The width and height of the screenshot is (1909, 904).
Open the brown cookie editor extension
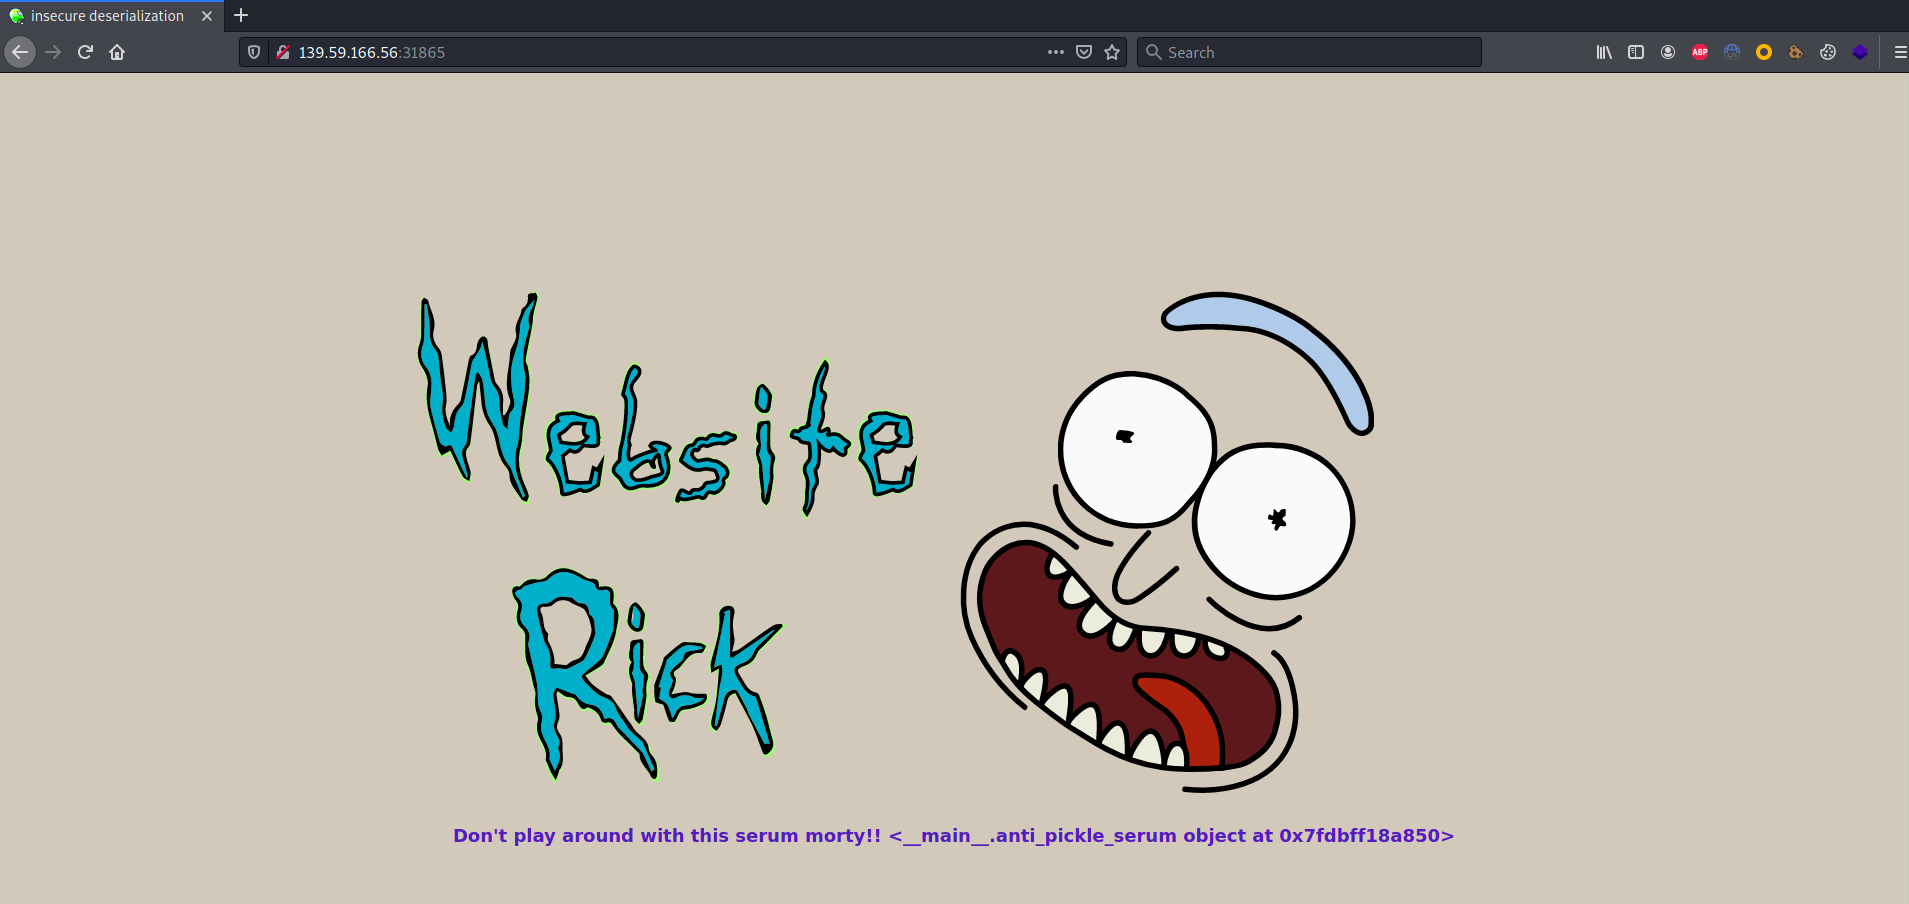1796,52
